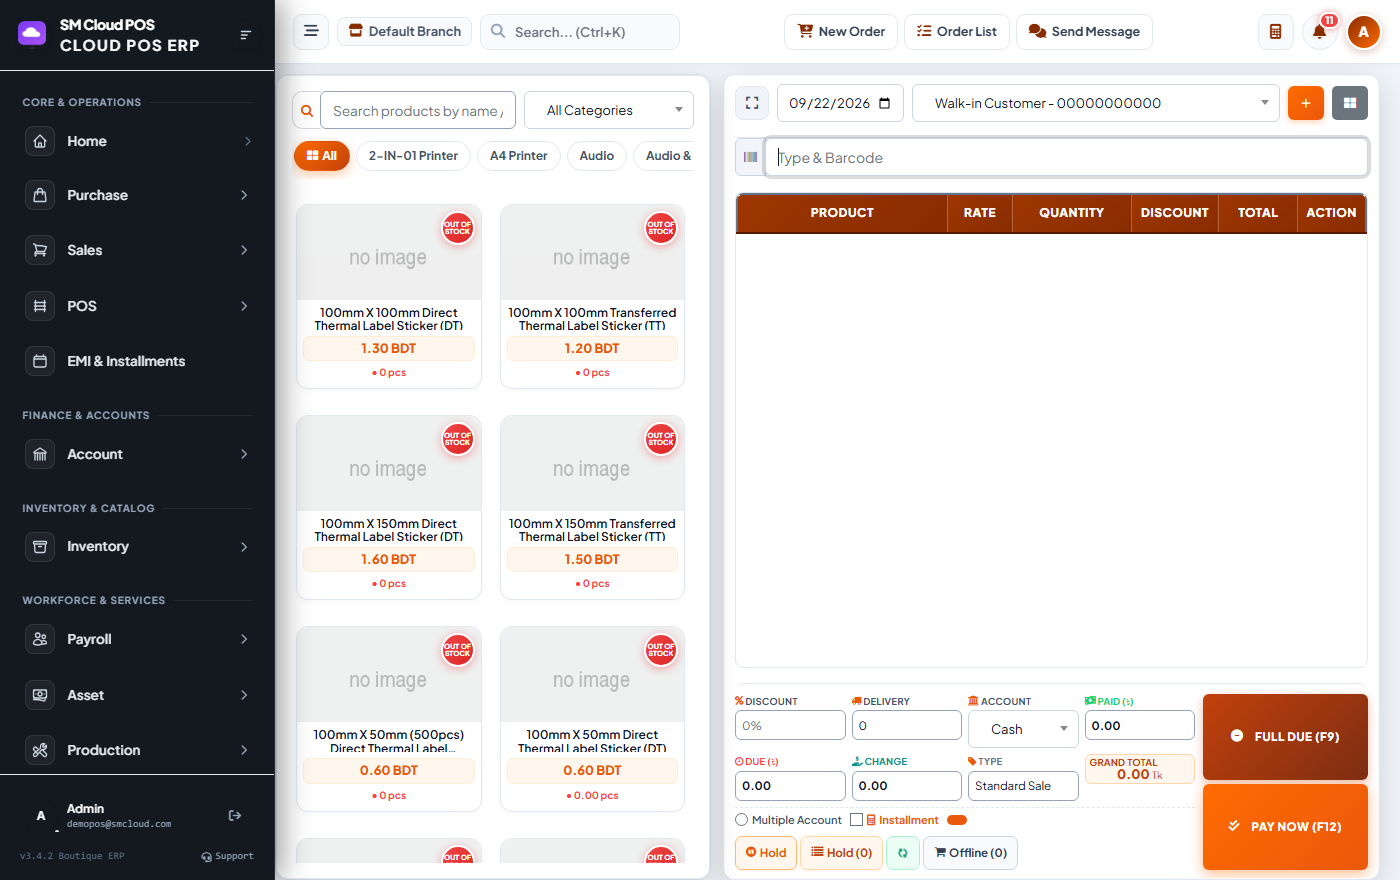
Task: Expand the Purchase menu in sidebar
Action: 137,195
